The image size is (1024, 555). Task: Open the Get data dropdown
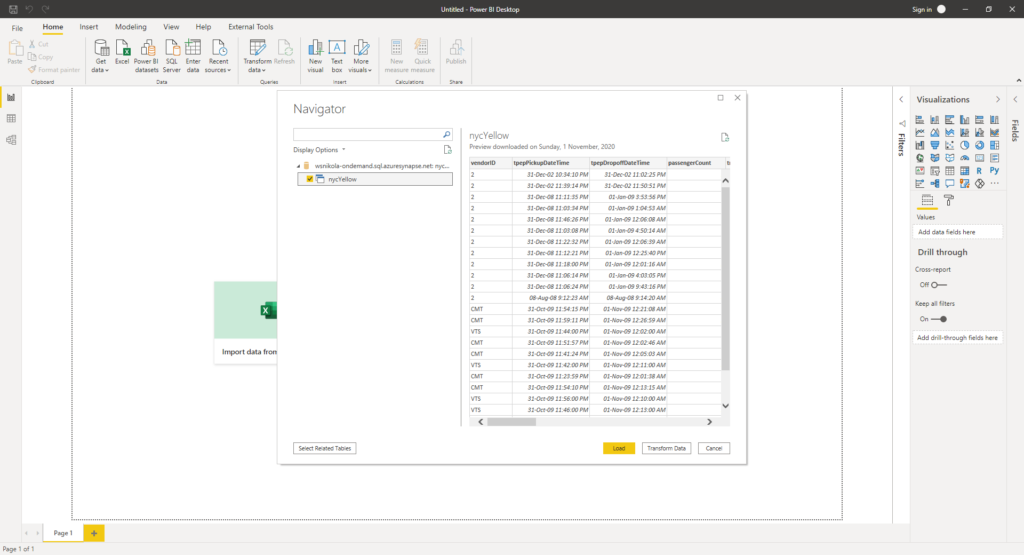[x=101, y=56]
